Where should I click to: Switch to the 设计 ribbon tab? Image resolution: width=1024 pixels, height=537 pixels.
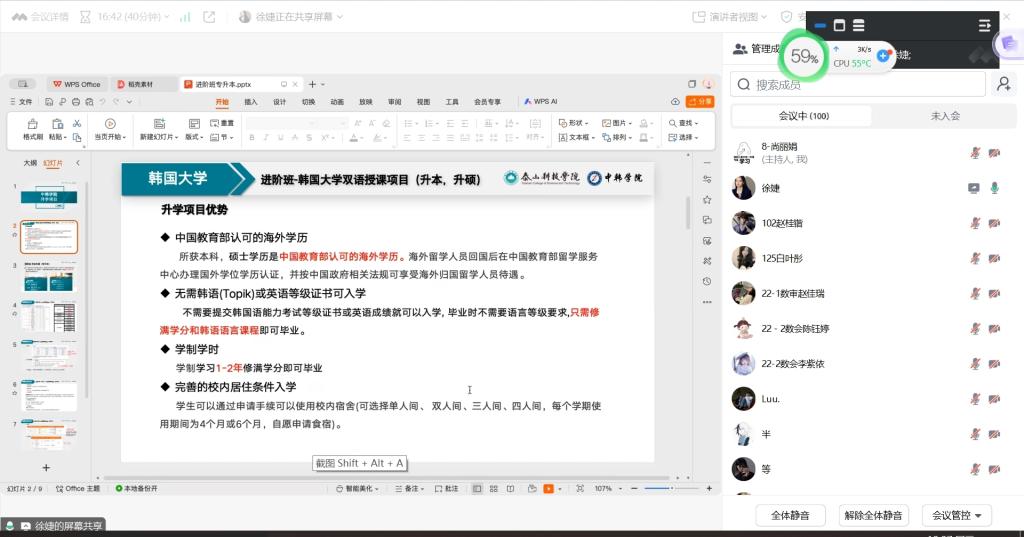(280, 102)
